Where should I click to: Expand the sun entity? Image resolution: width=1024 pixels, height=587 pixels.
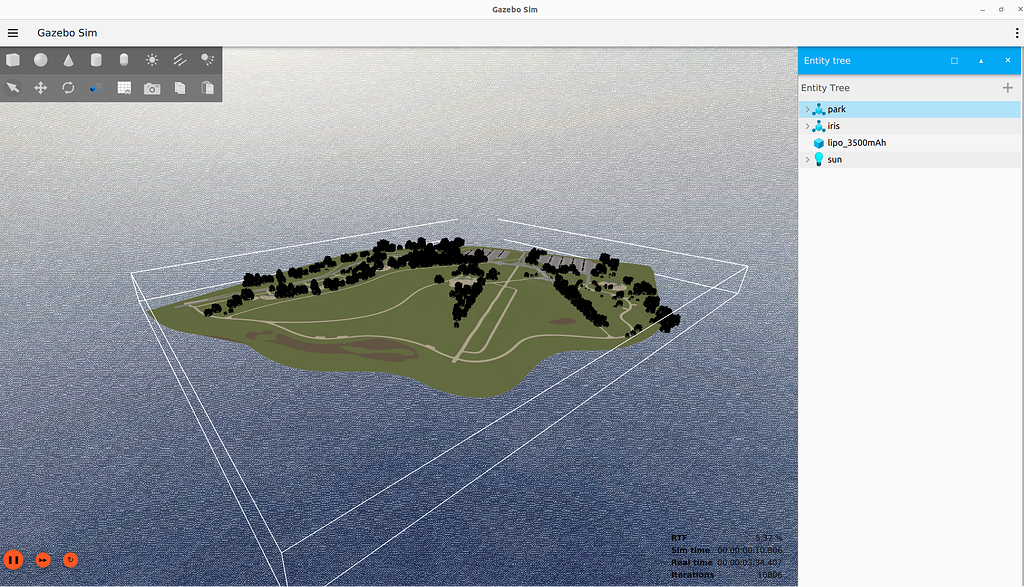808,159
